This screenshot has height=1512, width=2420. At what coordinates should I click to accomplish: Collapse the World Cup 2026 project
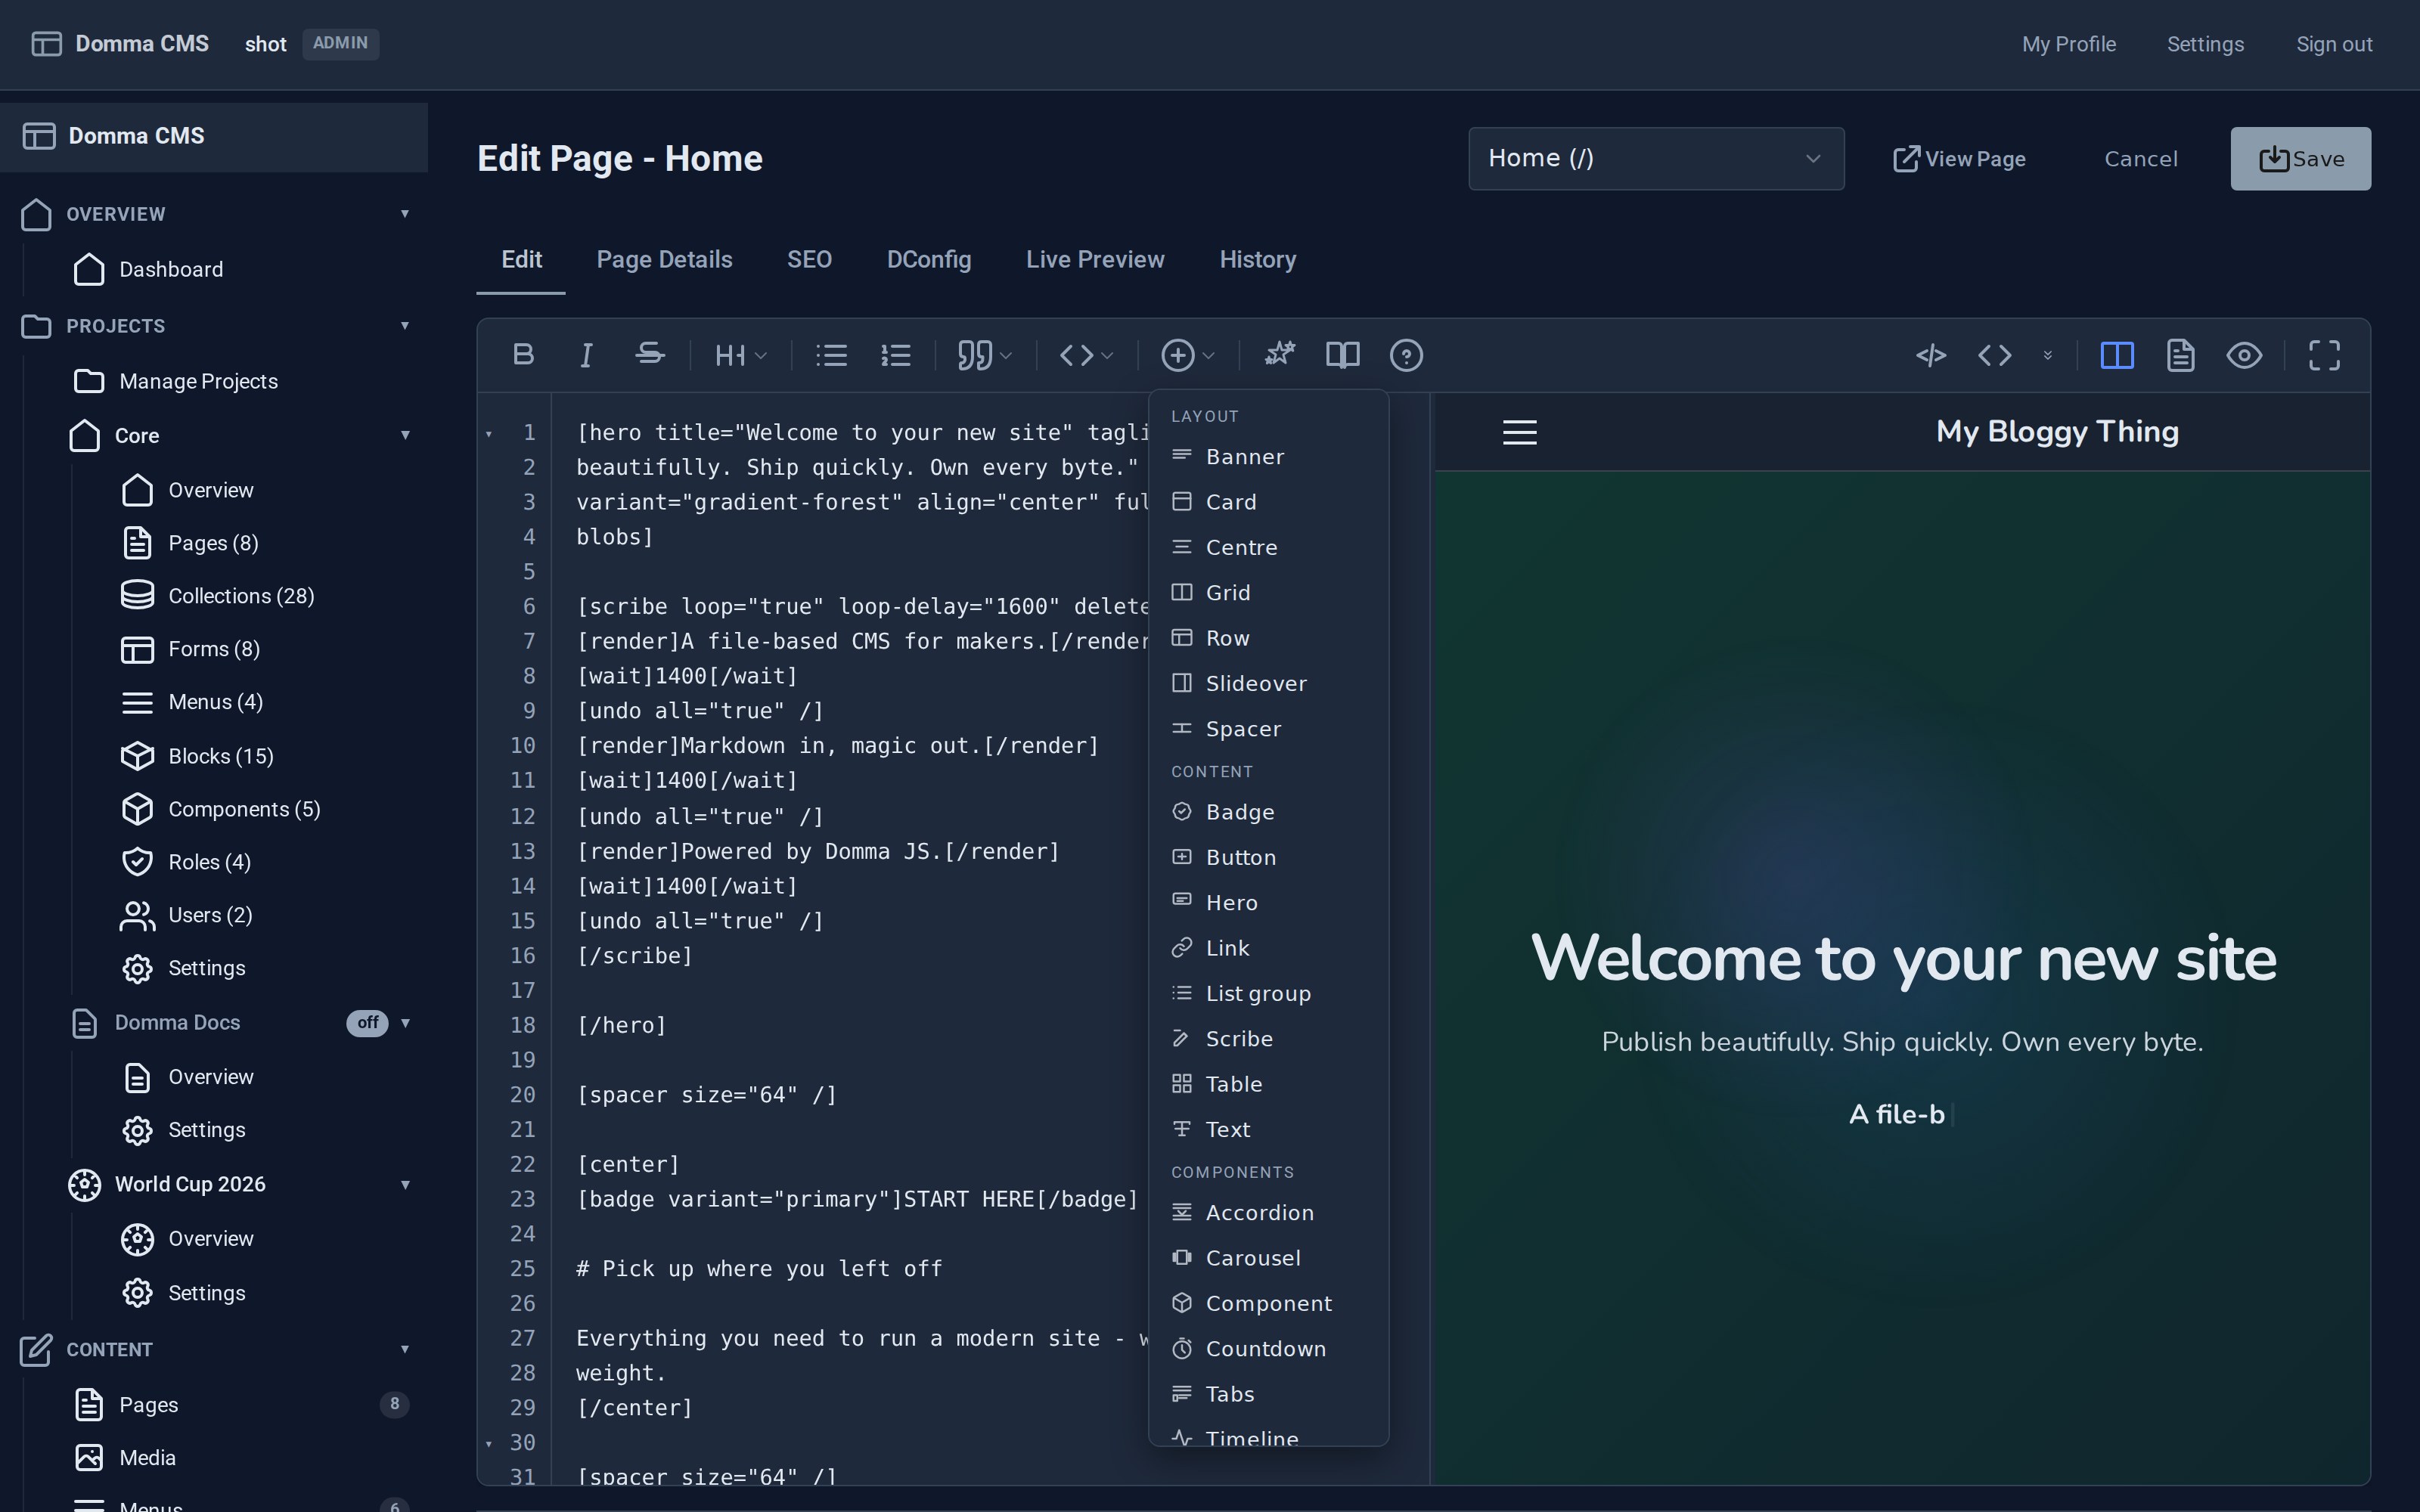pyautogui.click(x=405, y=1184)
